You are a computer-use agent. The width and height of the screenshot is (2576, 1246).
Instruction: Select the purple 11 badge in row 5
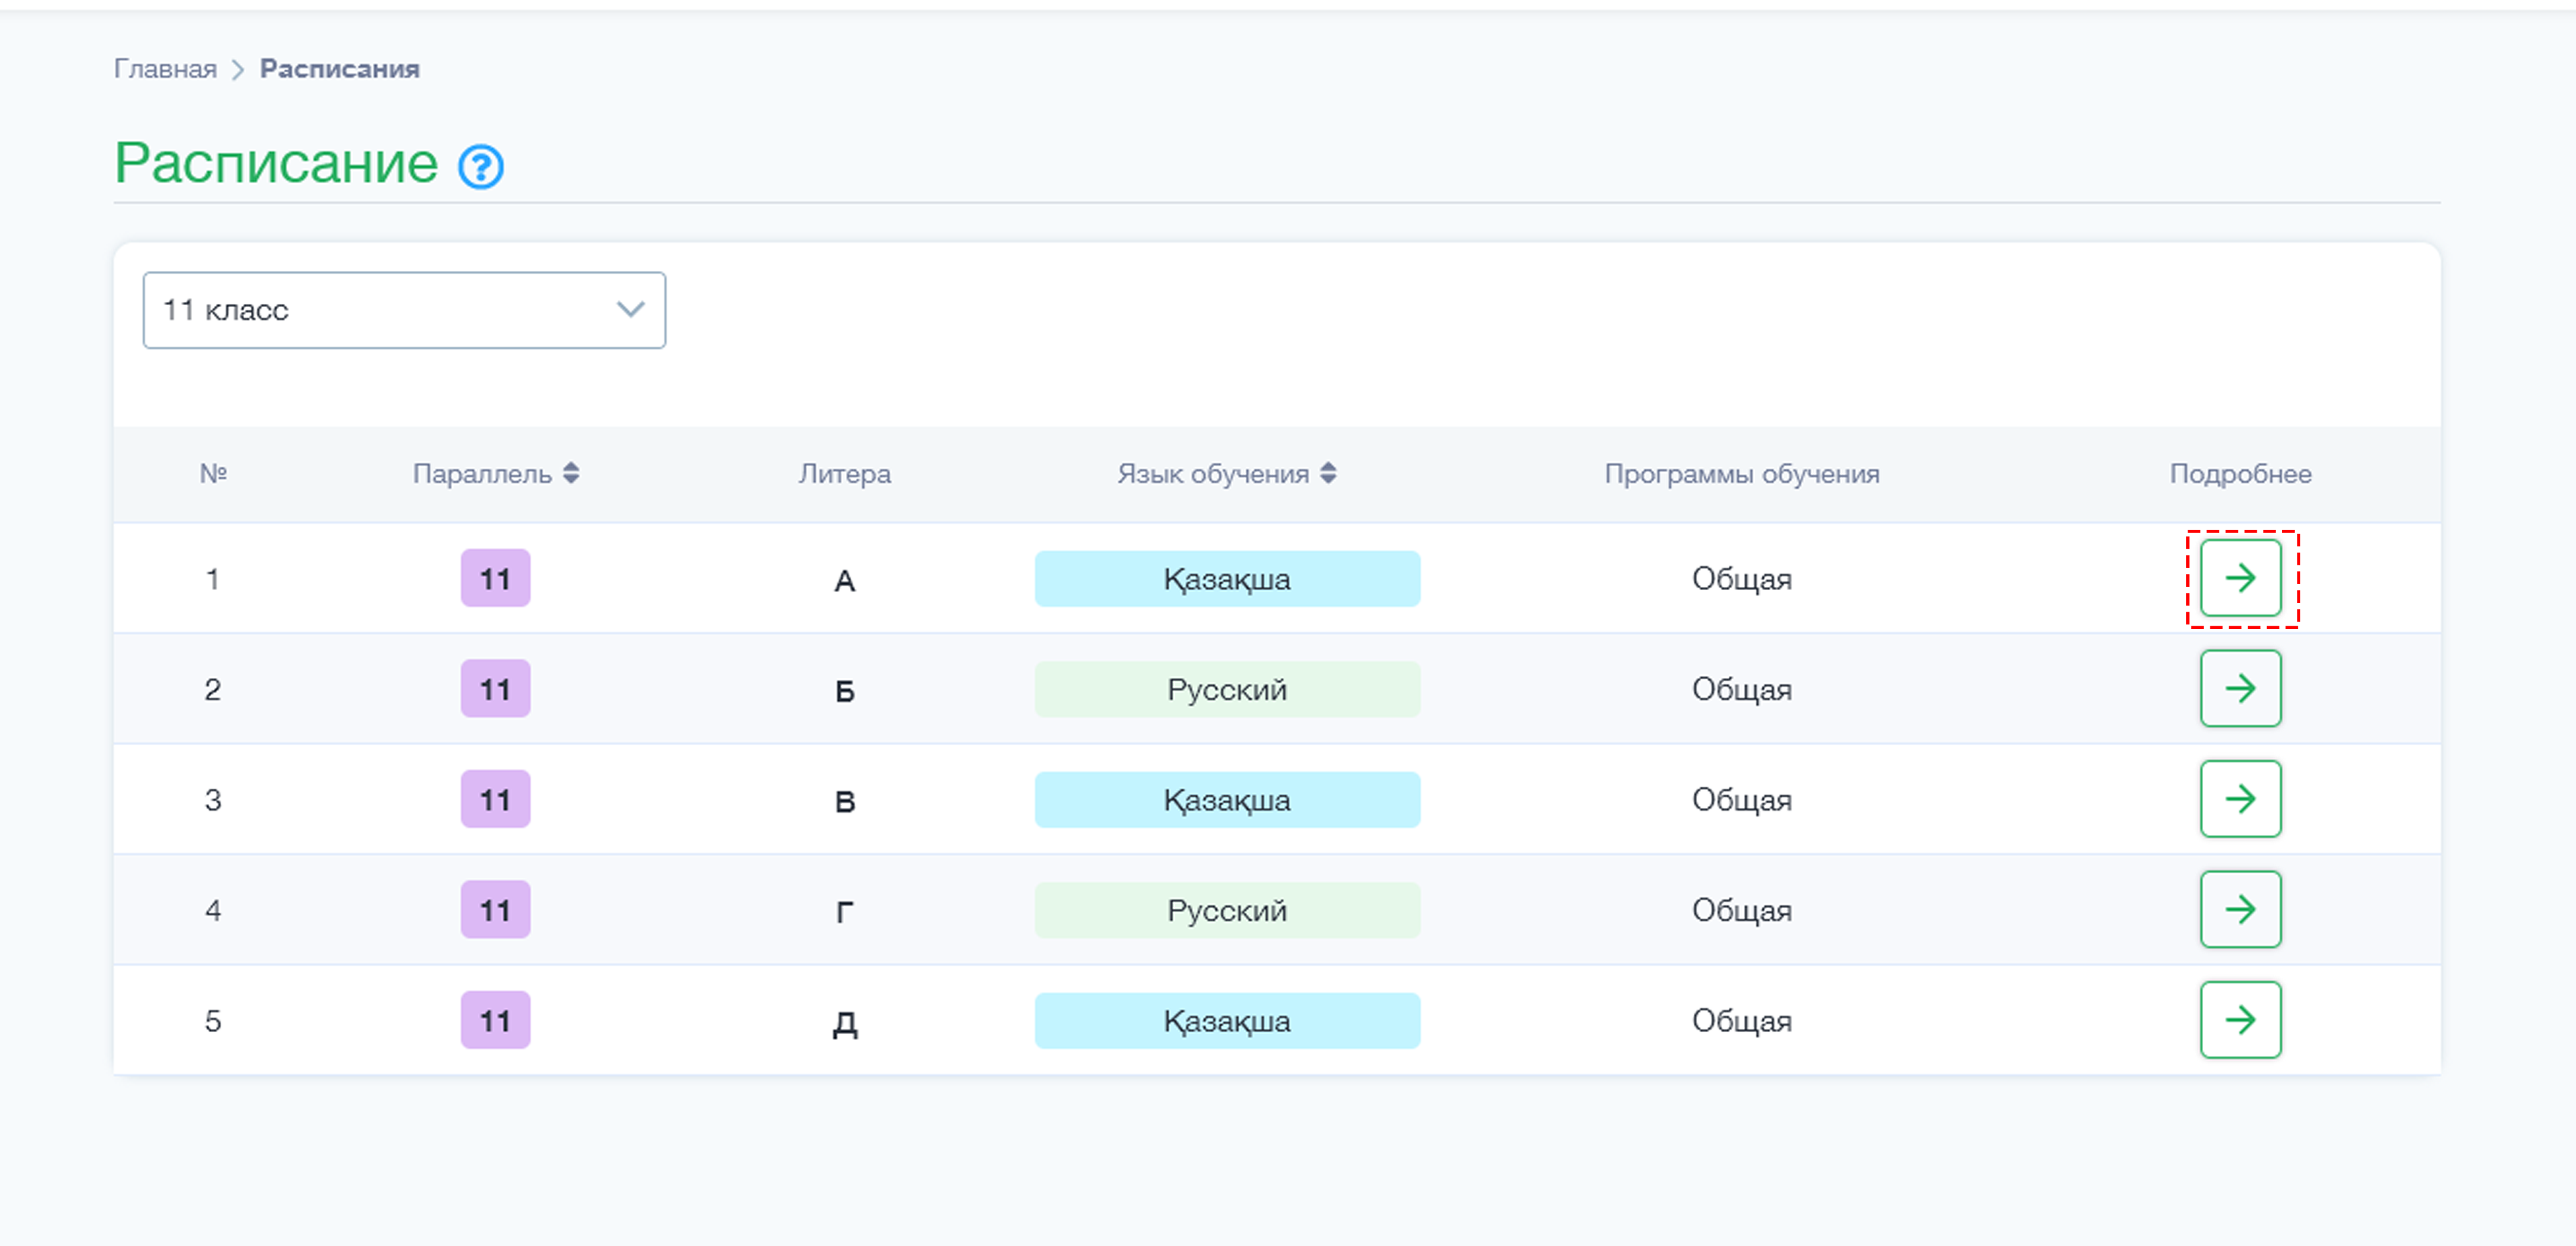[x=495, y=1020]
